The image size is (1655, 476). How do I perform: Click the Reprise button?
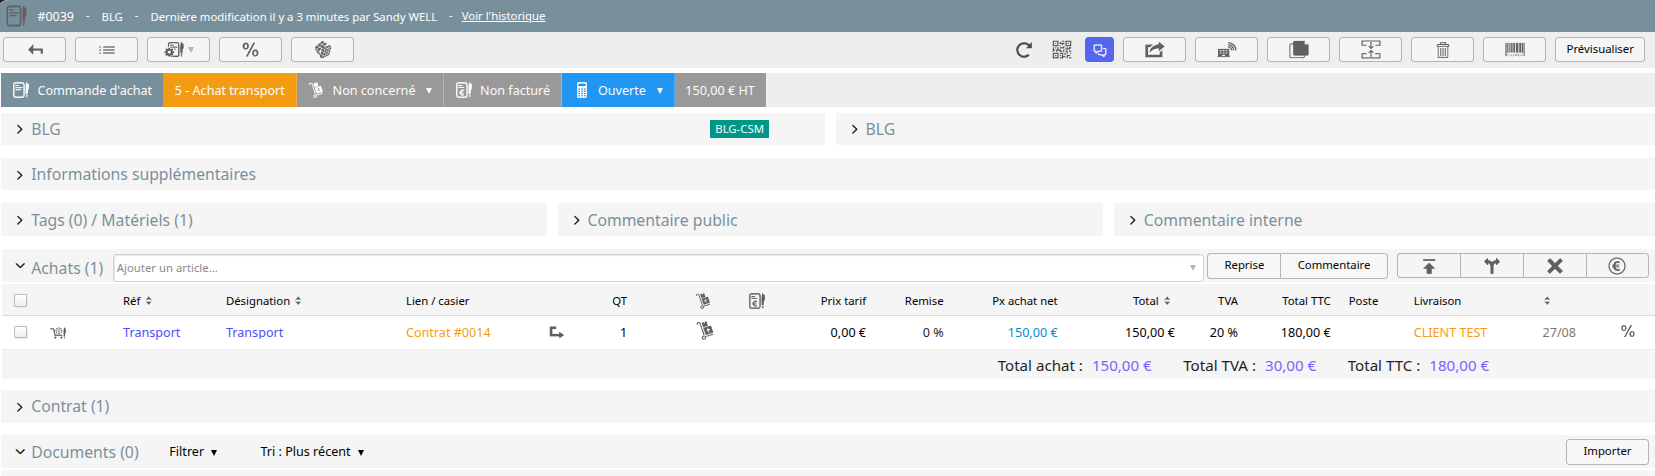[1244, 265]
